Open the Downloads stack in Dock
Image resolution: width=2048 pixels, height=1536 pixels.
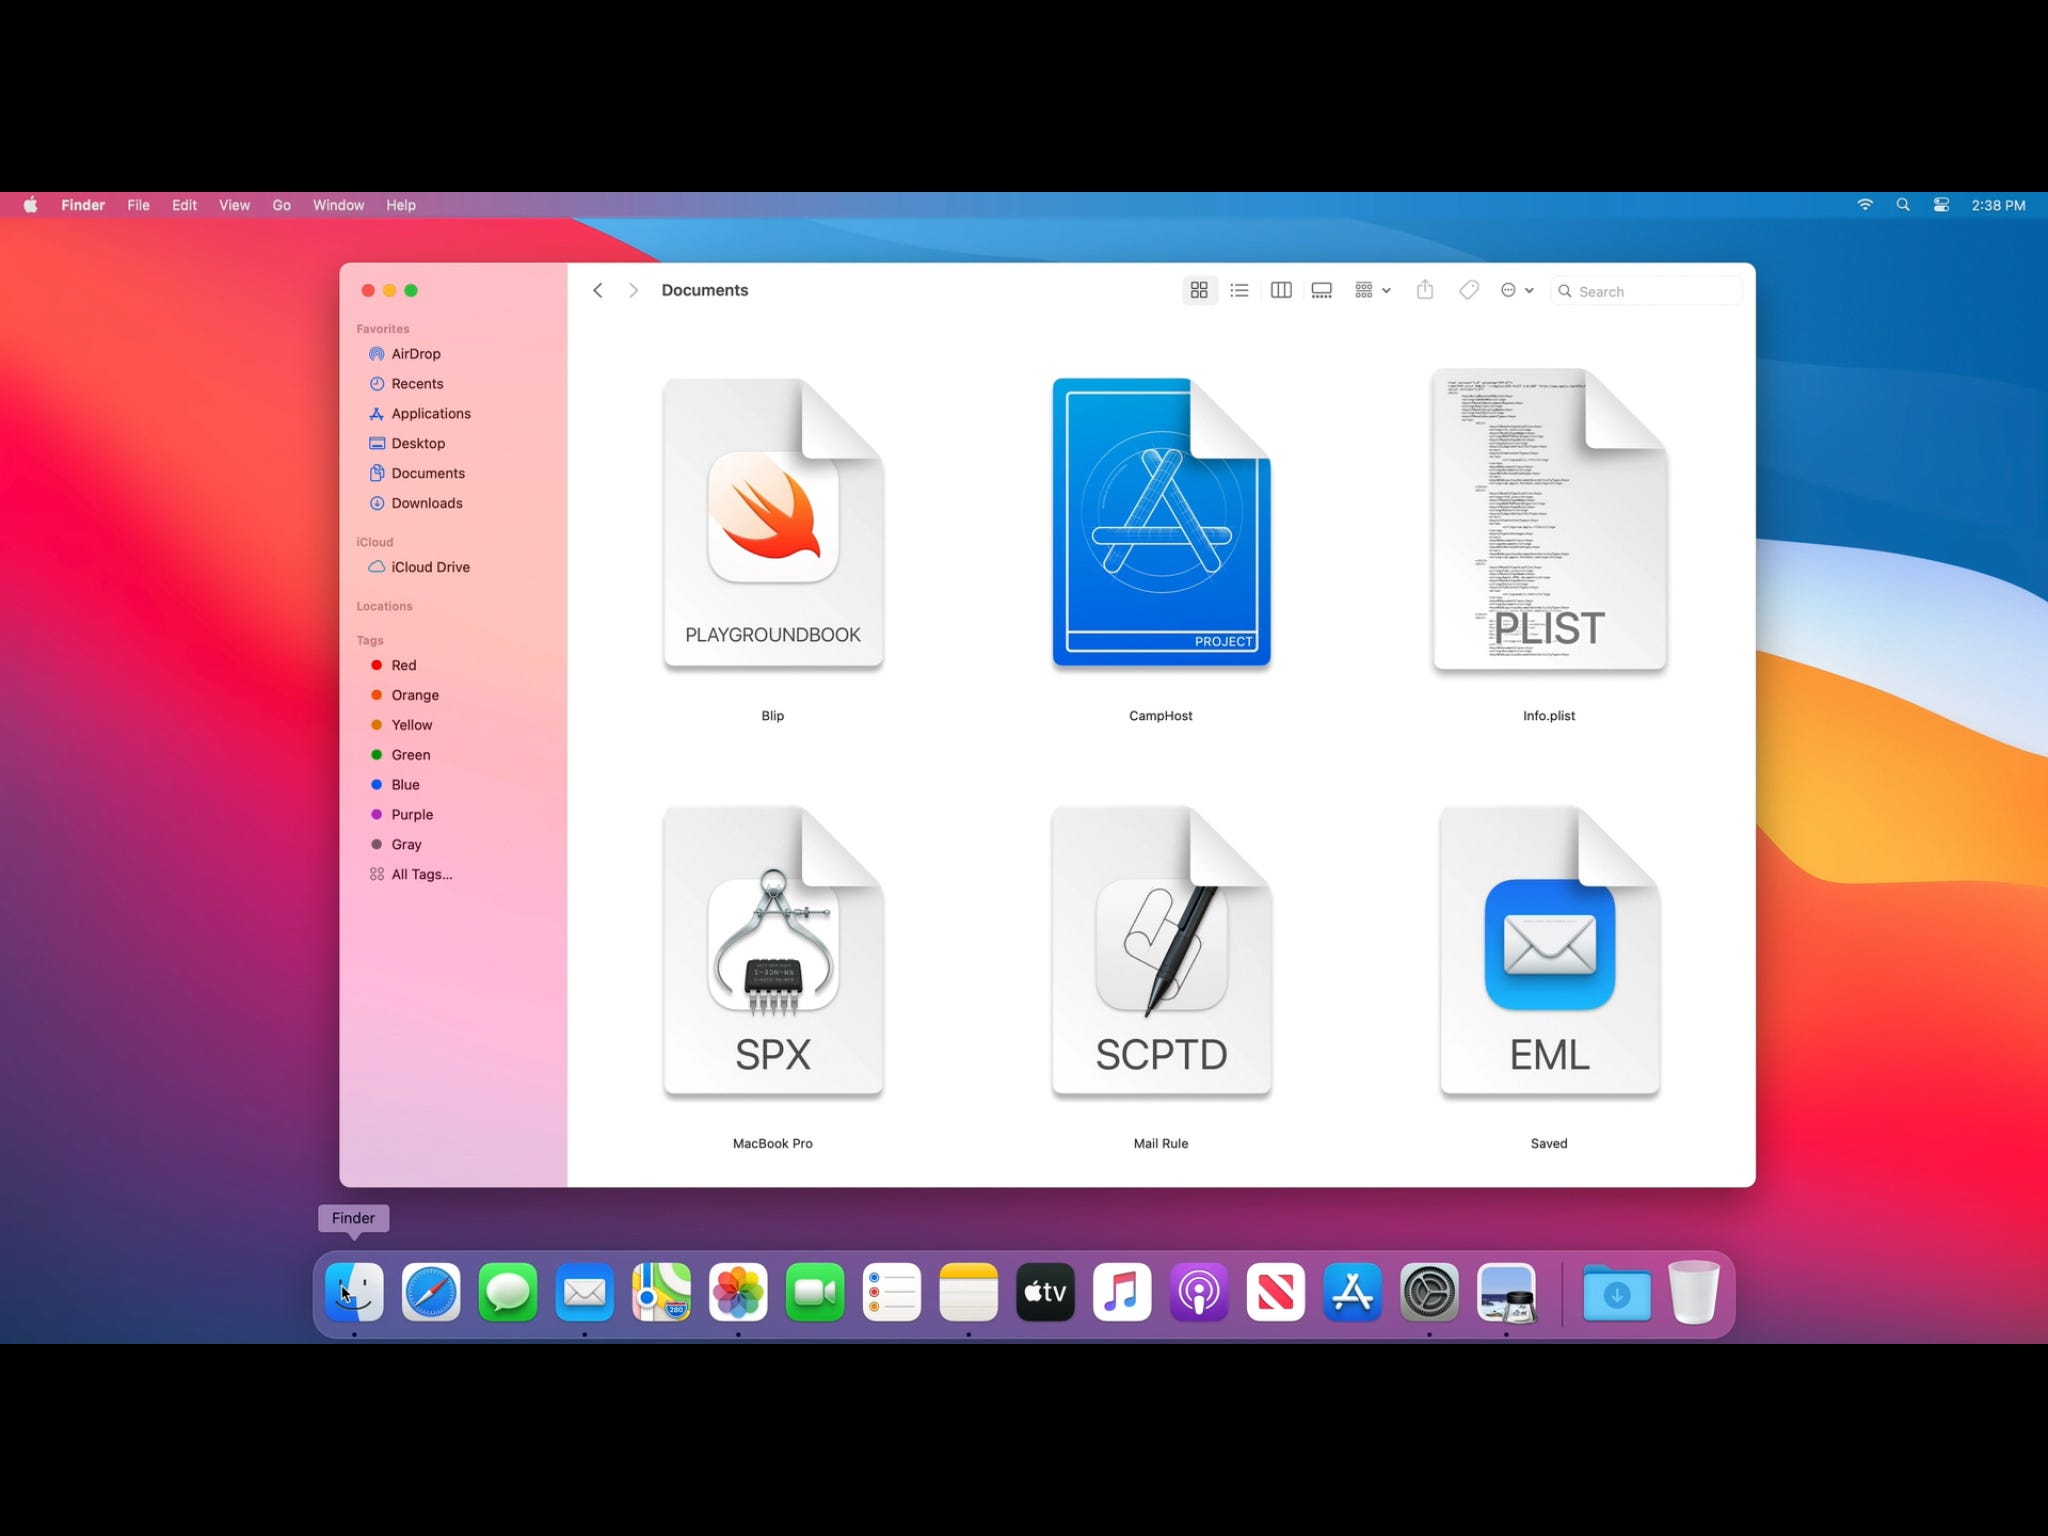[x=1617, y=1292]
